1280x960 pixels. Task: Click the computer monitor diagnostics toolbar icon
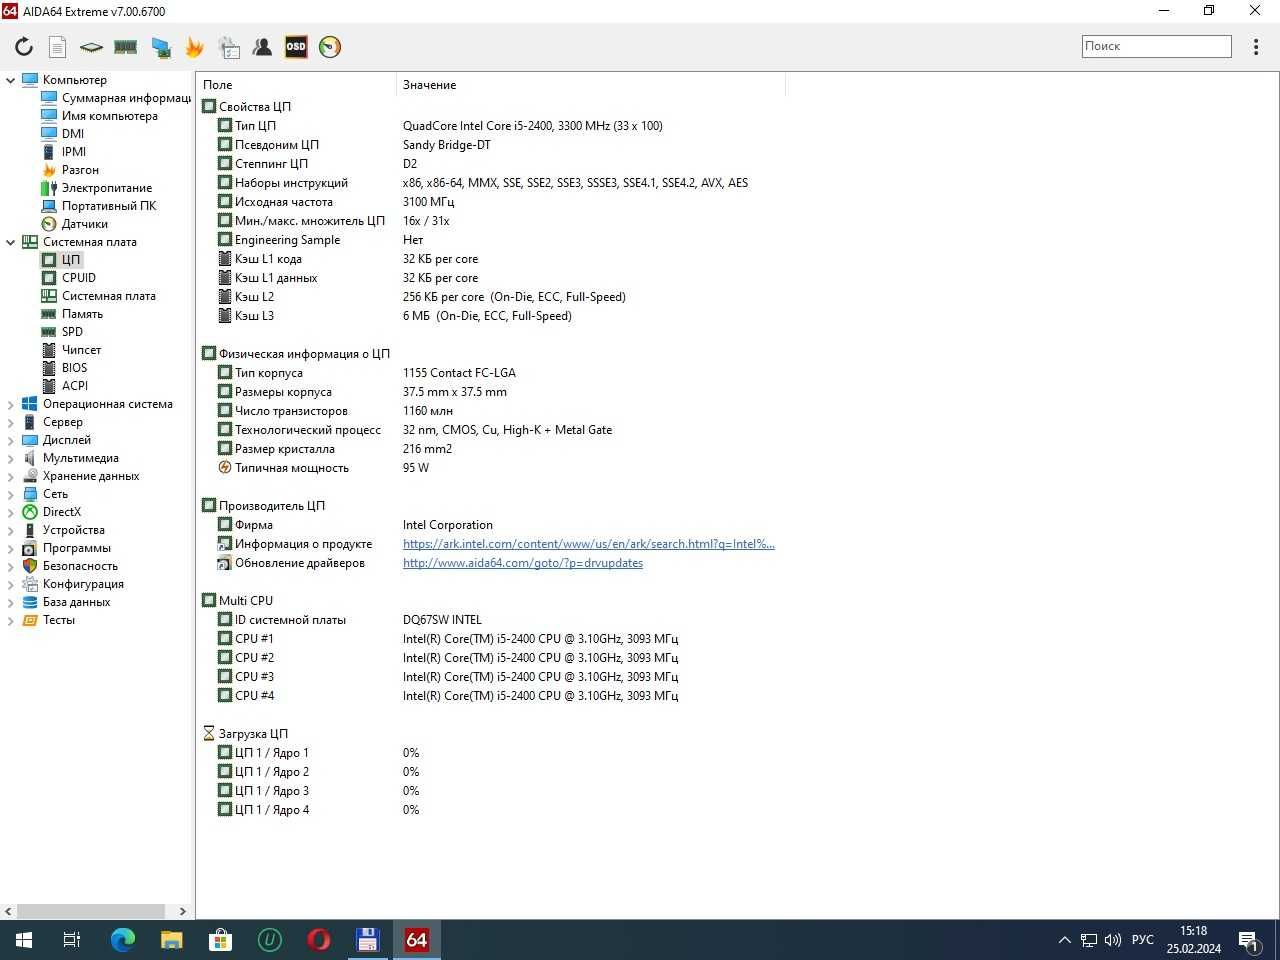[160, 47]
